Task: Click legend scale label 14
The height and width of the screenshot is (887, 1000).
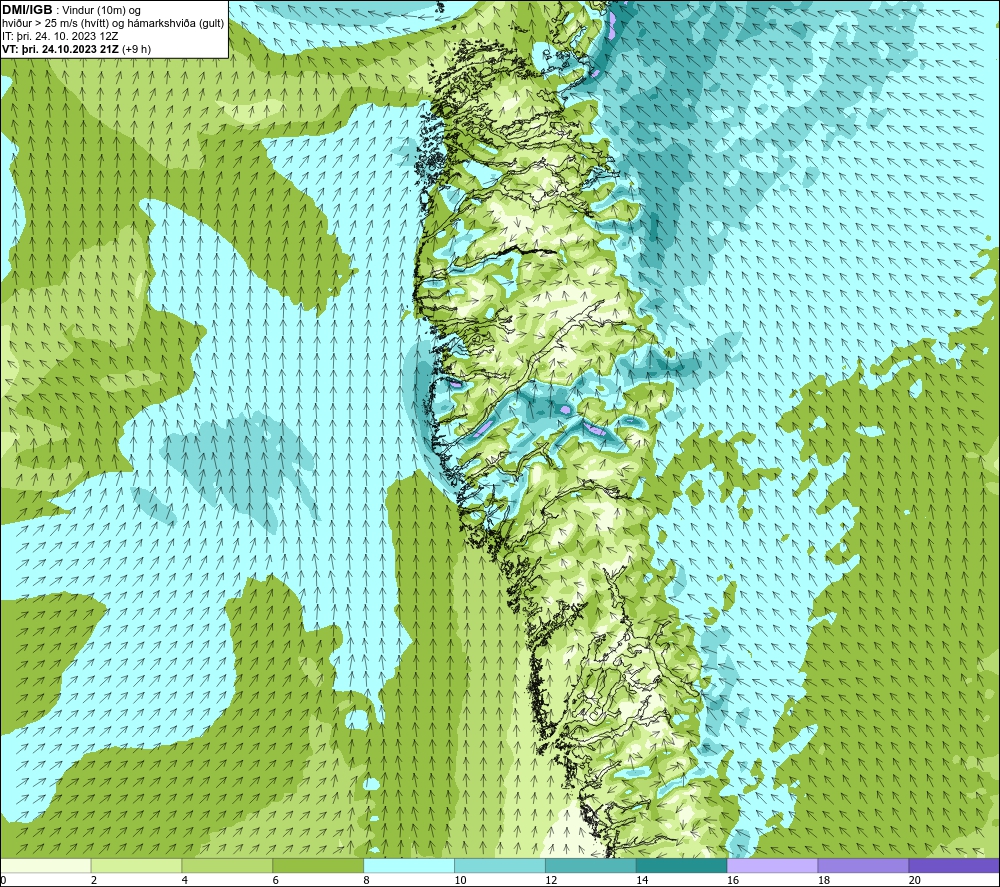Action: 642,880
